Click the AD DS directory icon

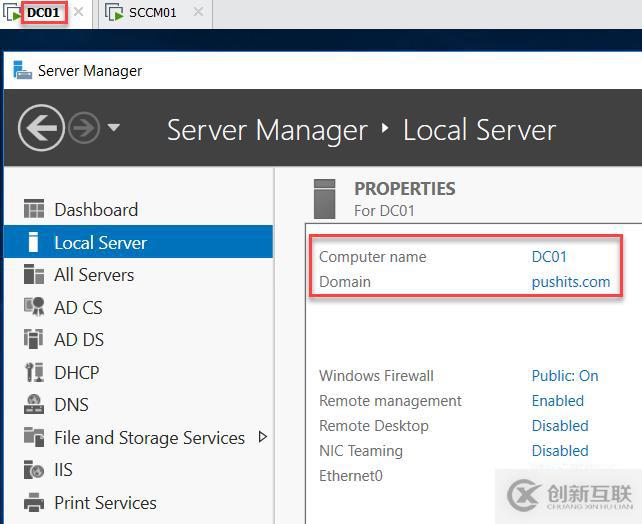click(x=34, y=339)
